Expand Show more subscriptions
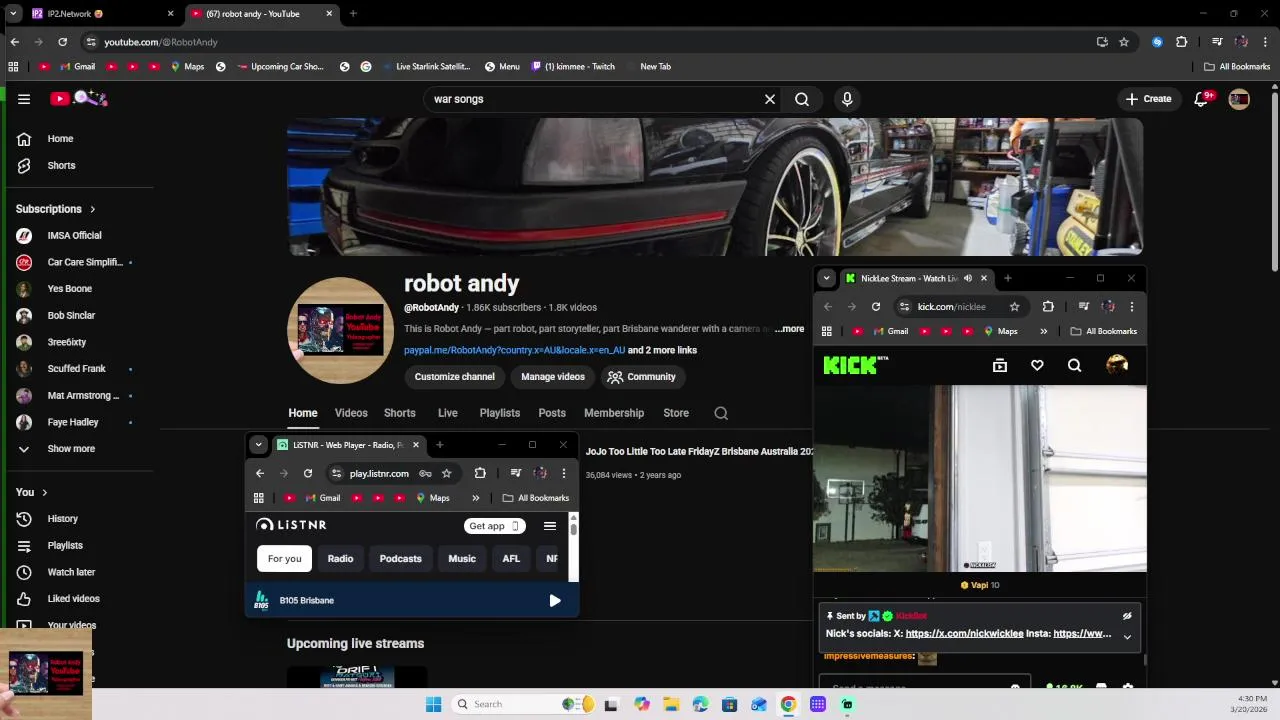The image size is (1280, 720). coord(71,449)
